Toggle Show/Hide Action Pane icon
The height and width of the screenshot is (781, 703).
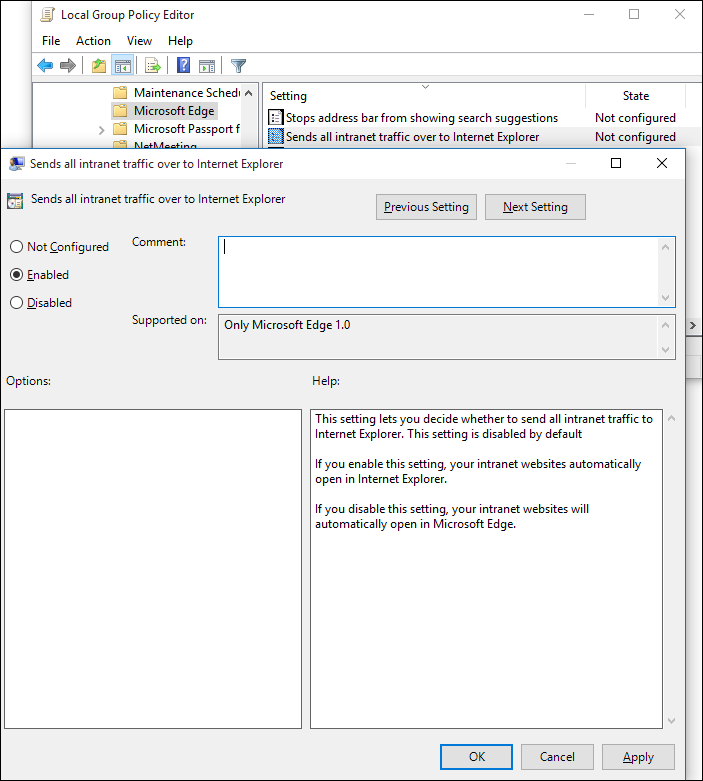coord(207,66)
